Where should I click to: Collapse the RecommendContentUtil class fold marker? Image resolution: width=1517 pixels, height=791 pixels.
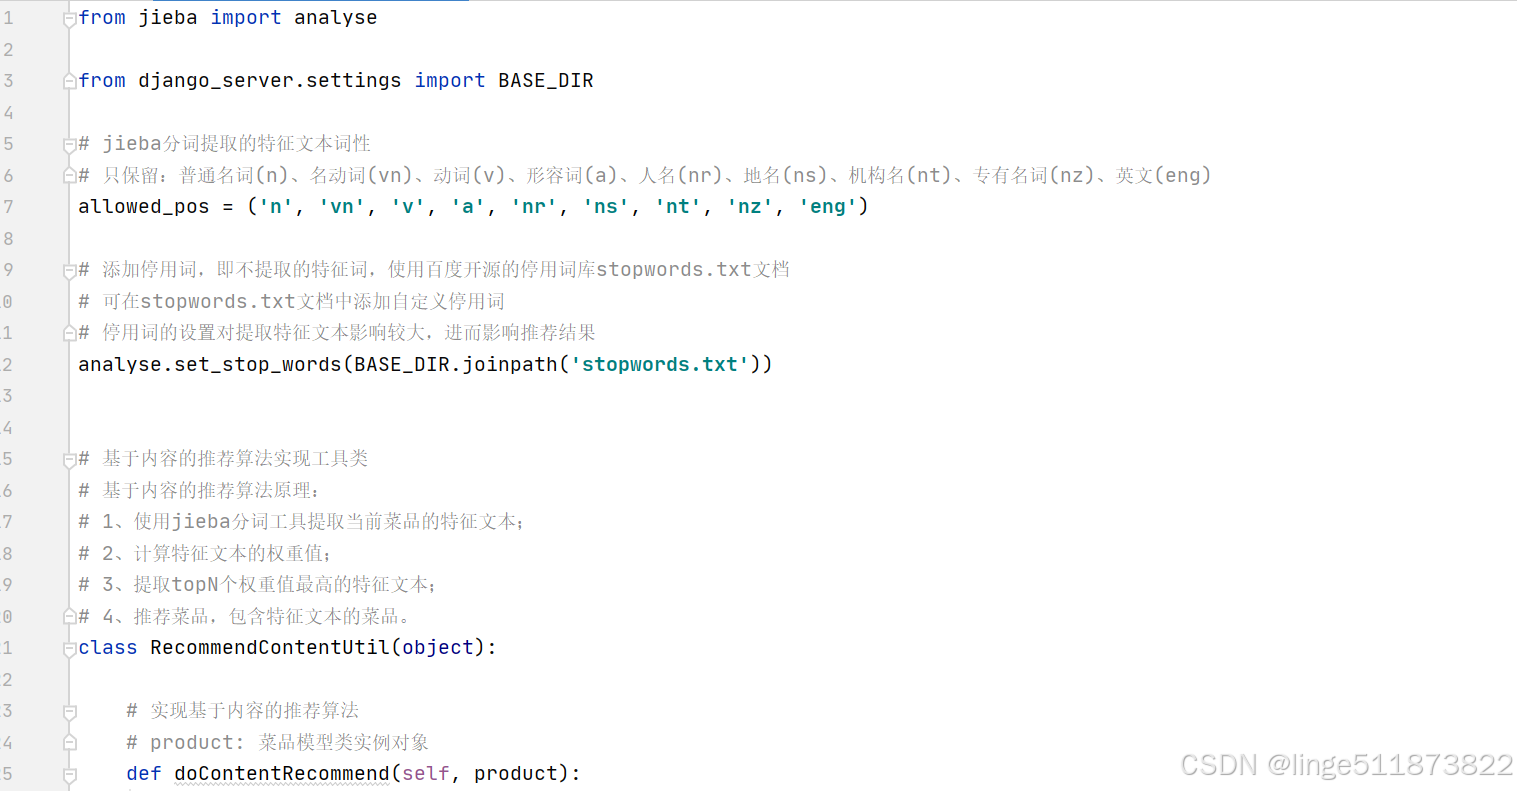70,648
